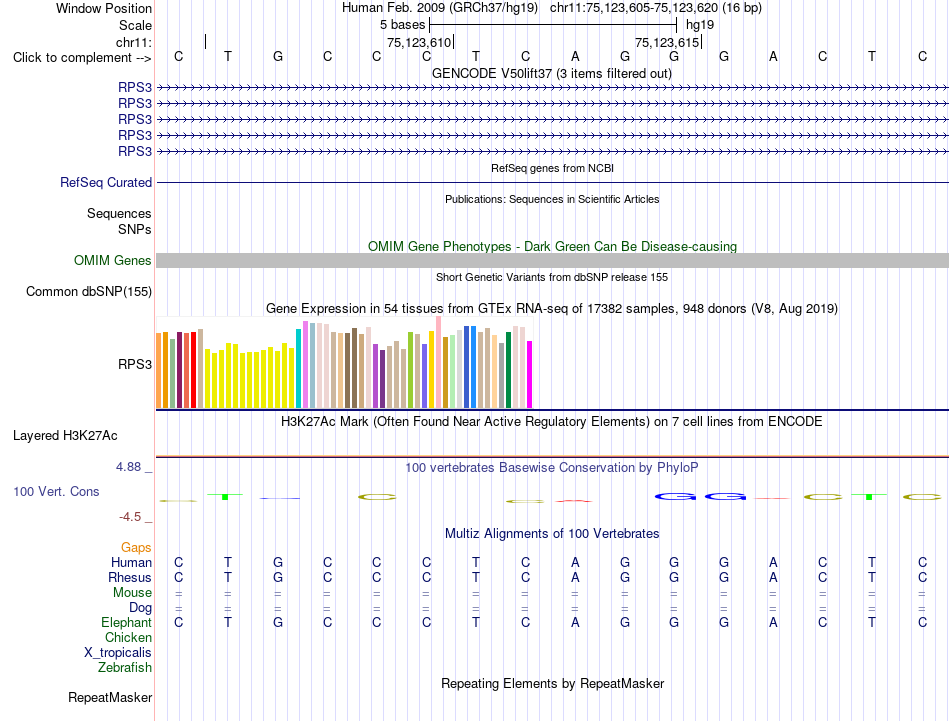Image resolution: width=950 pixels, height=721 pixels.
Task: Select the Elephant alignment row label
Action: [x=126, y=623]
